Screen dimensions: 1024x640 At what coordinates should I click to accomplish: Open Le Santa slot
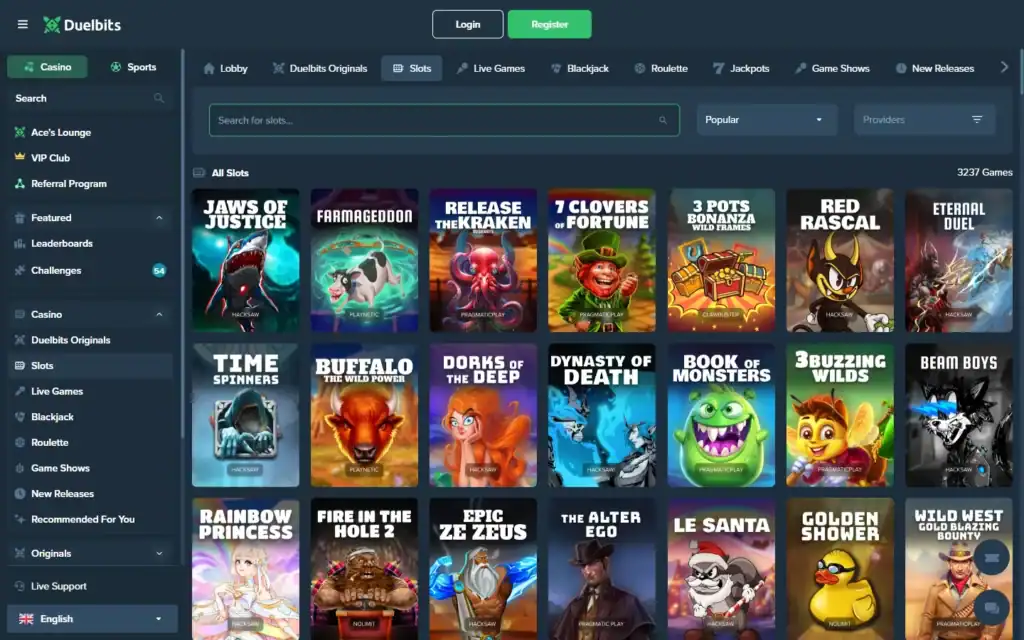point(721,569)
